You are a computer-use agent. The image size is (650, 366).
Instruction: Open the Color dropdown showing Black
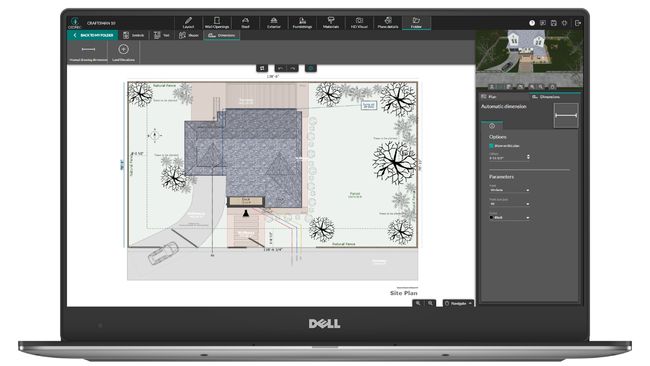tap(509, 217)
